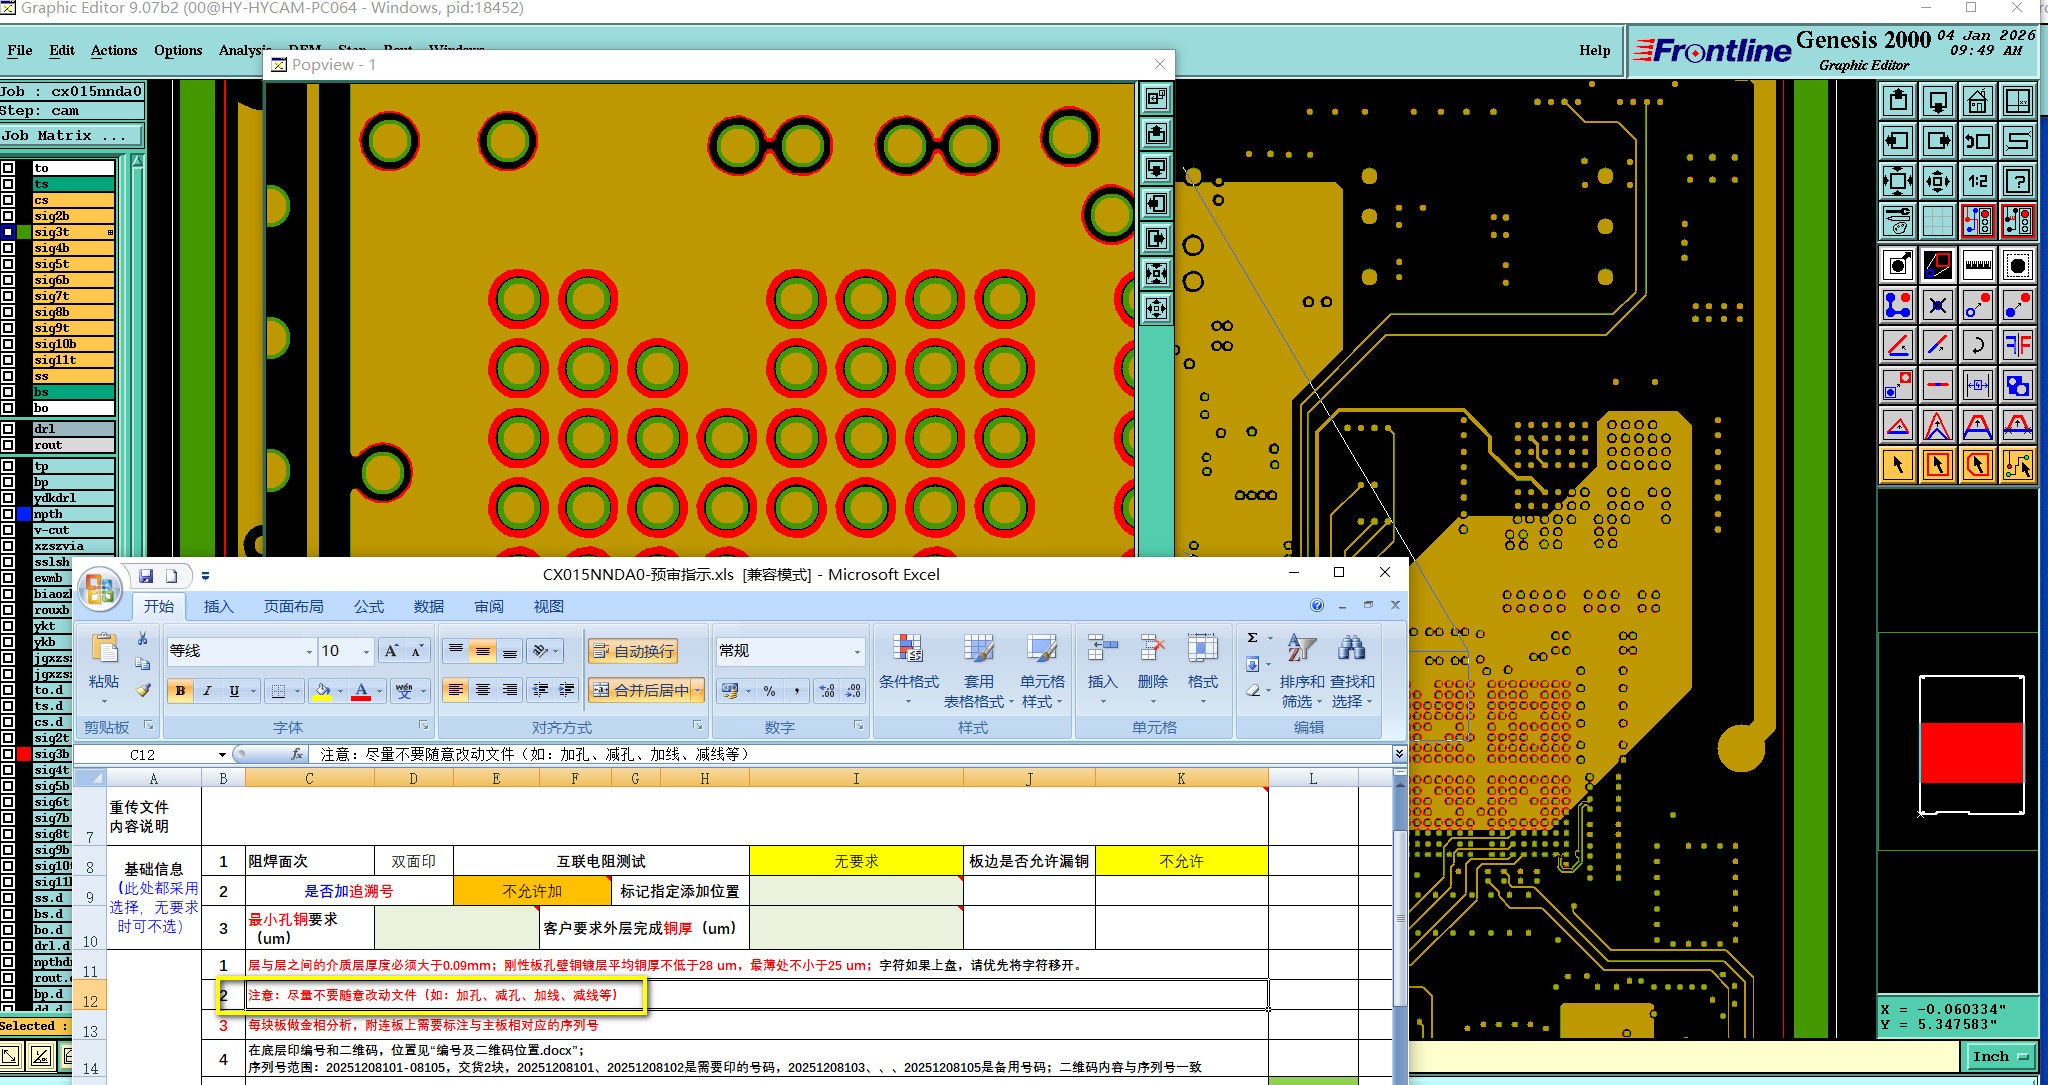
Task: Switch to the 页面布局 ribbon tab
Action: pos(293,606)
